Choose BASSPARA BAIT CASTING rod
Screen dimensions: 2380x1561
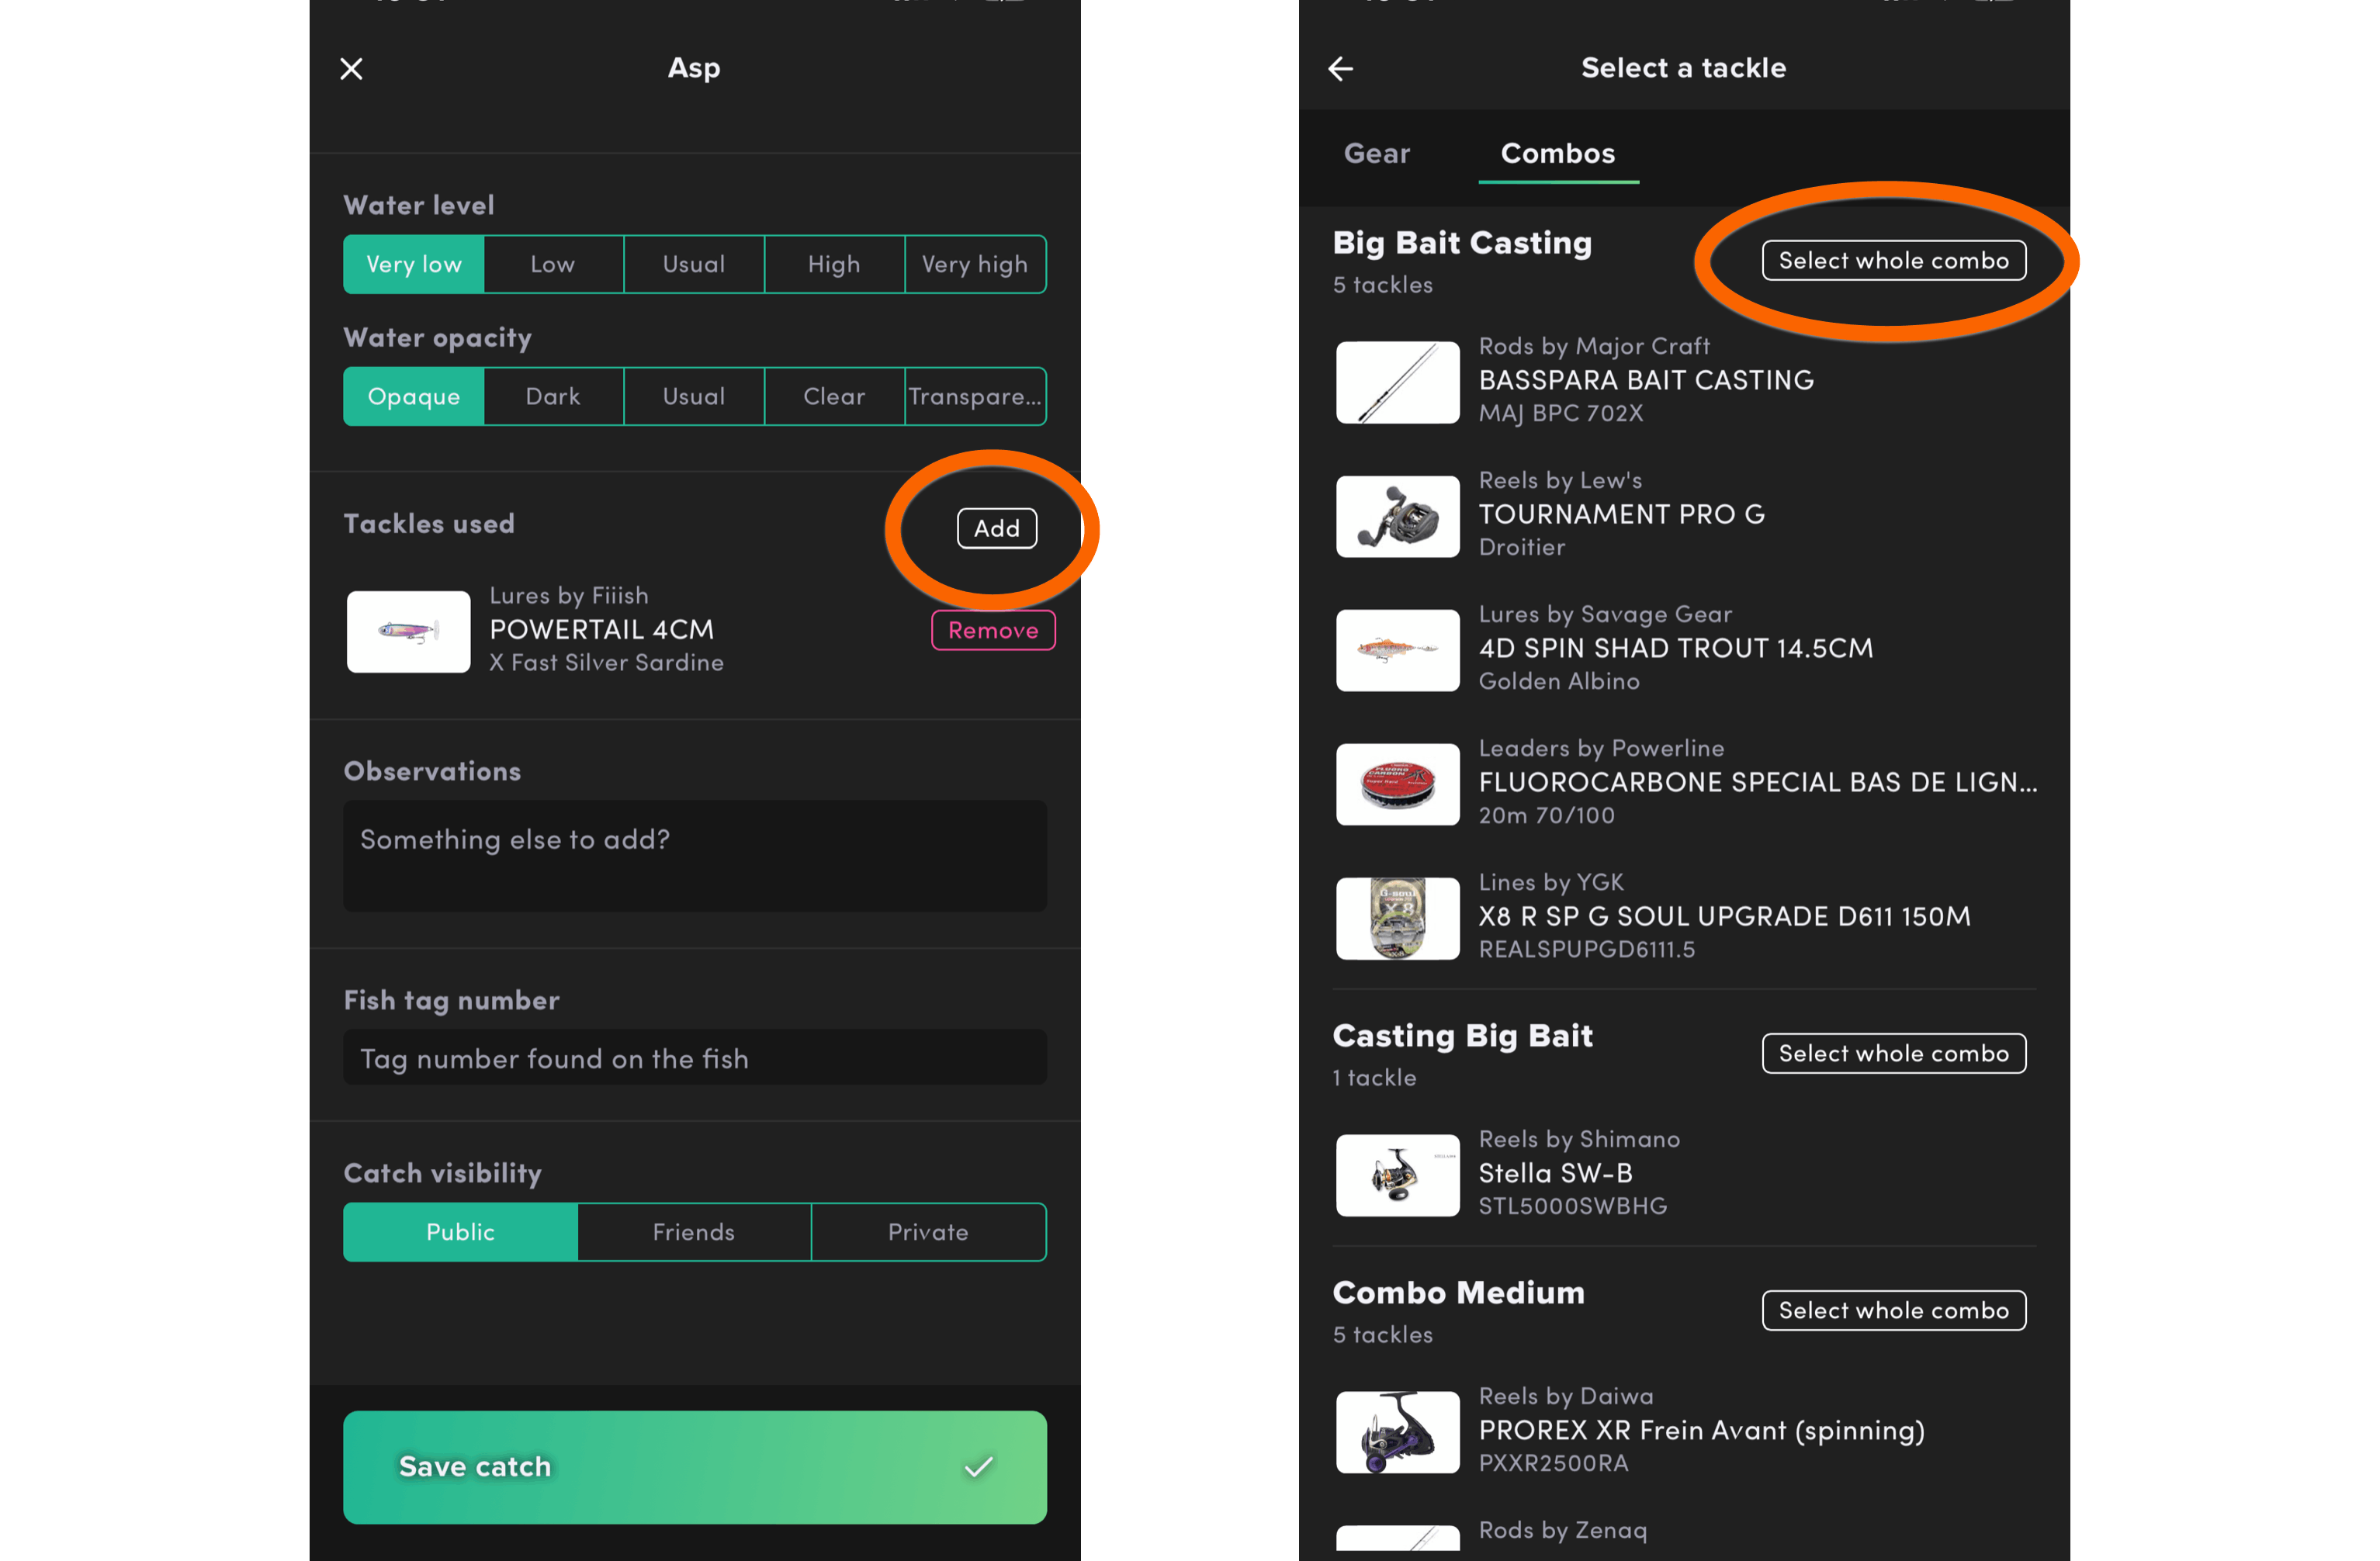coord(1685,382)
